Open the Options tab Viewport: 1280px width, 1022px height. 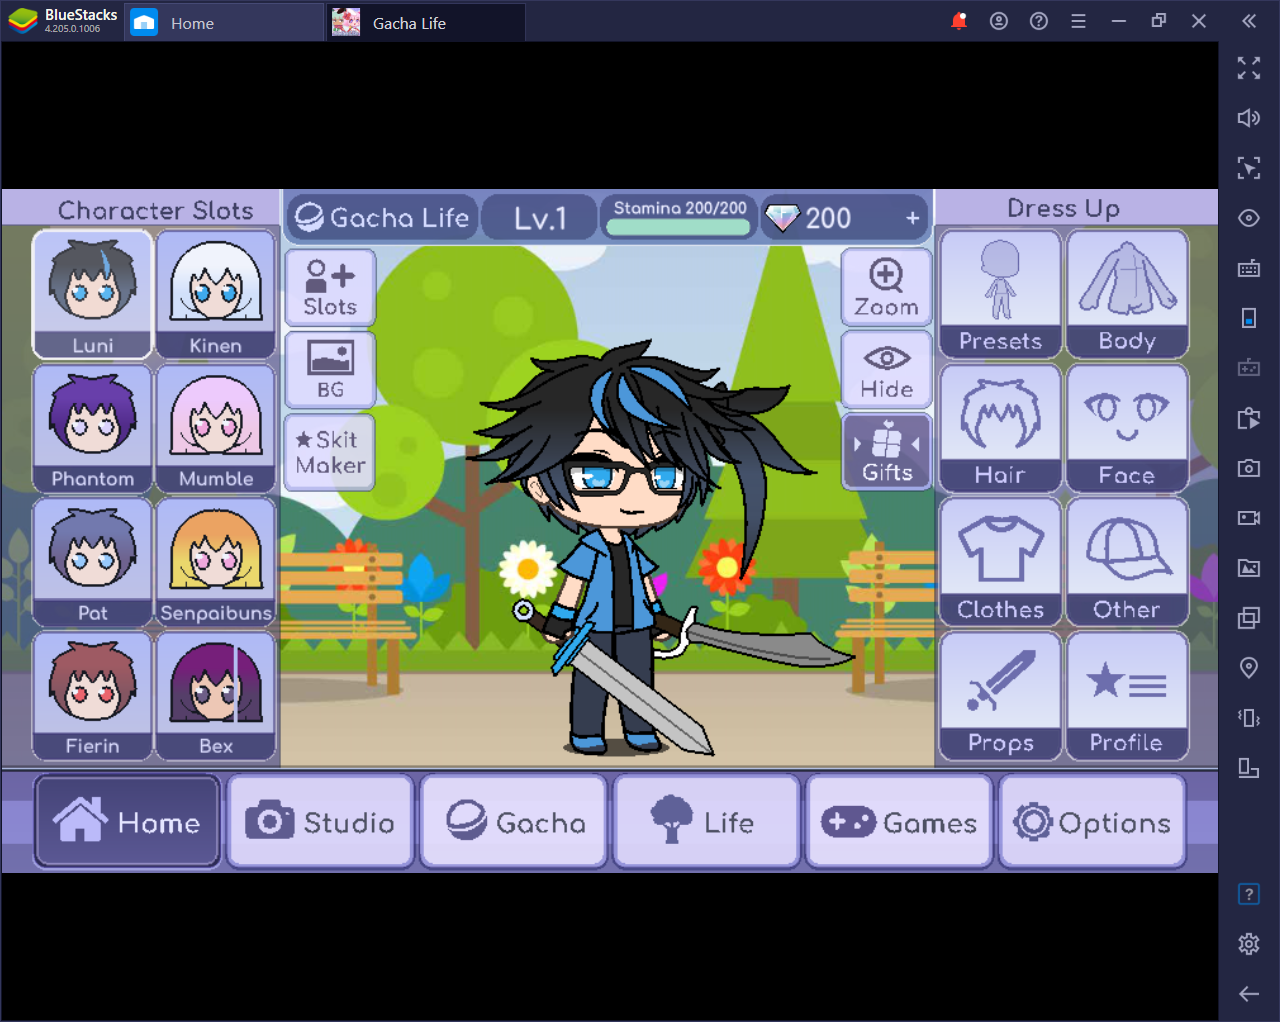tap(1093, 821)
